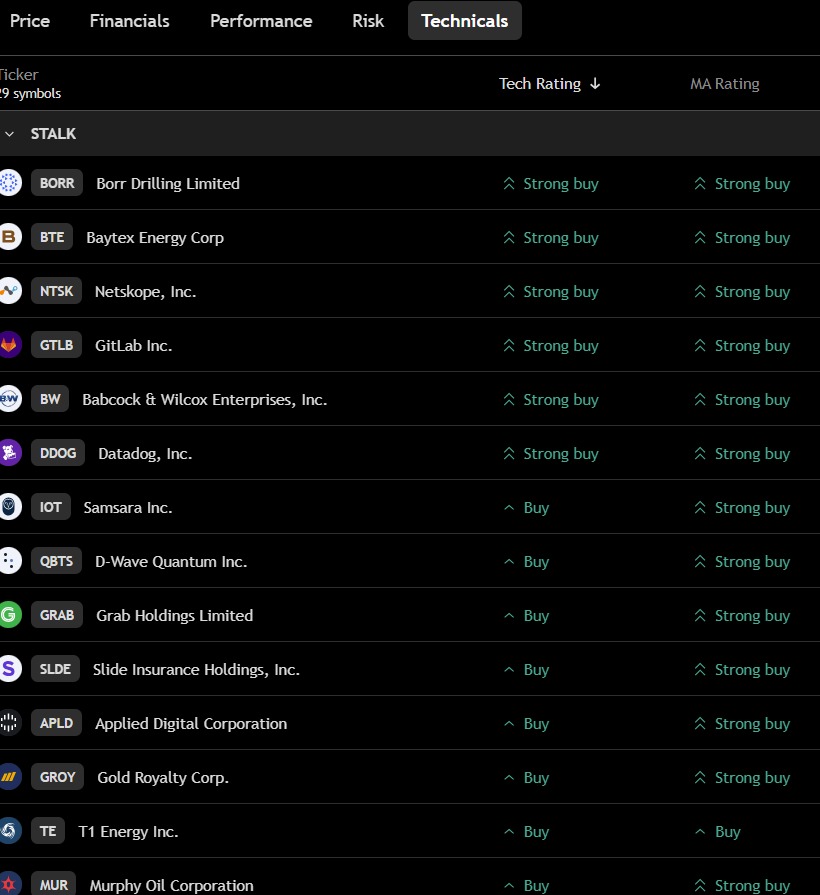Click D-Wave Quantum Inc. name

tap(171, 561)
